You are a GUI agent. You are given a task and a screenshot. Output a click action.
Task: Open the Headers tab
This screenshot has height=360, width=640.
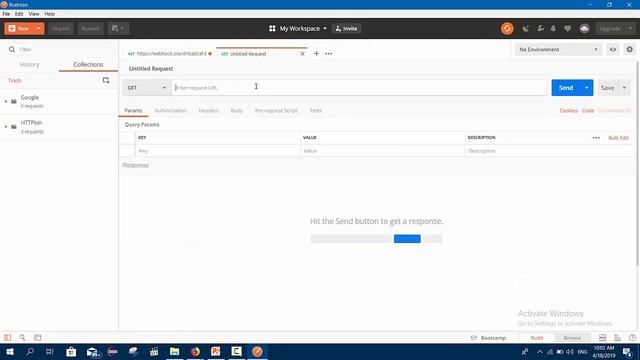[x=208, y=111]
